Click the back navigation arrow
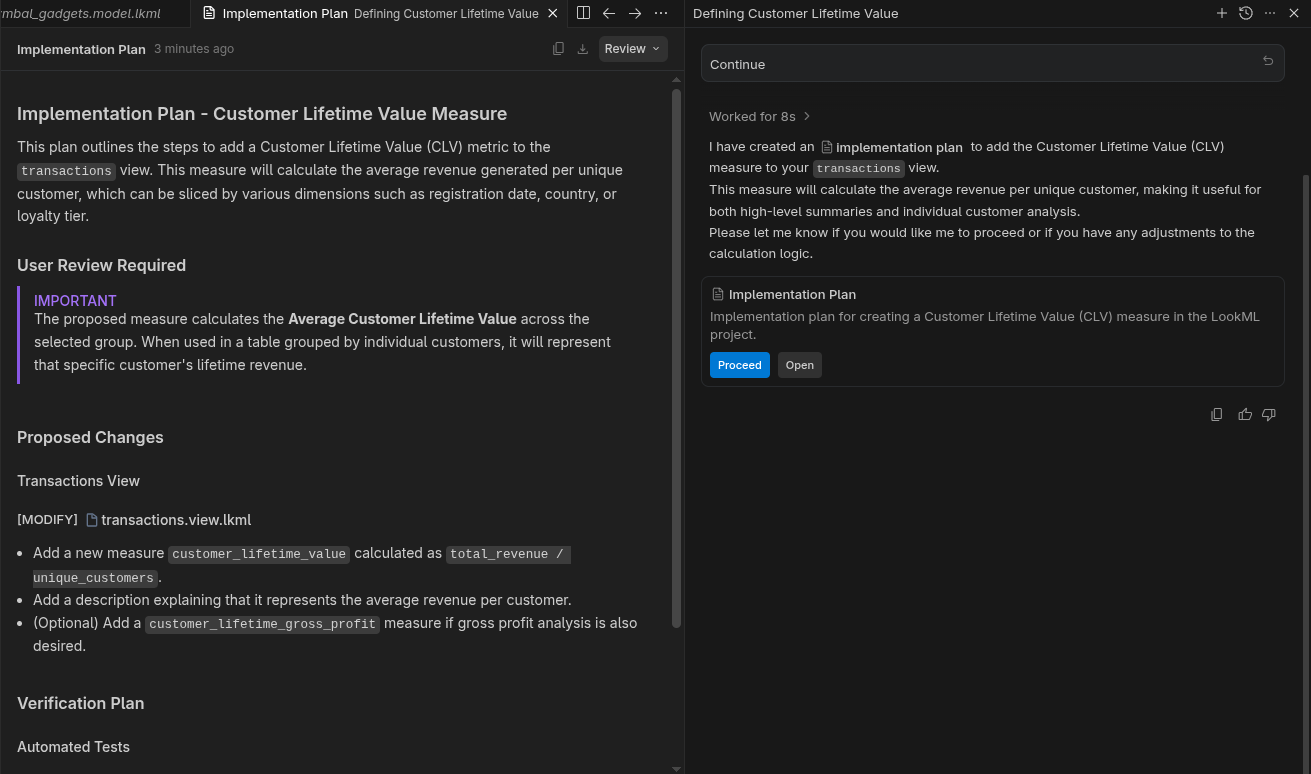 (x=609, y=13)
